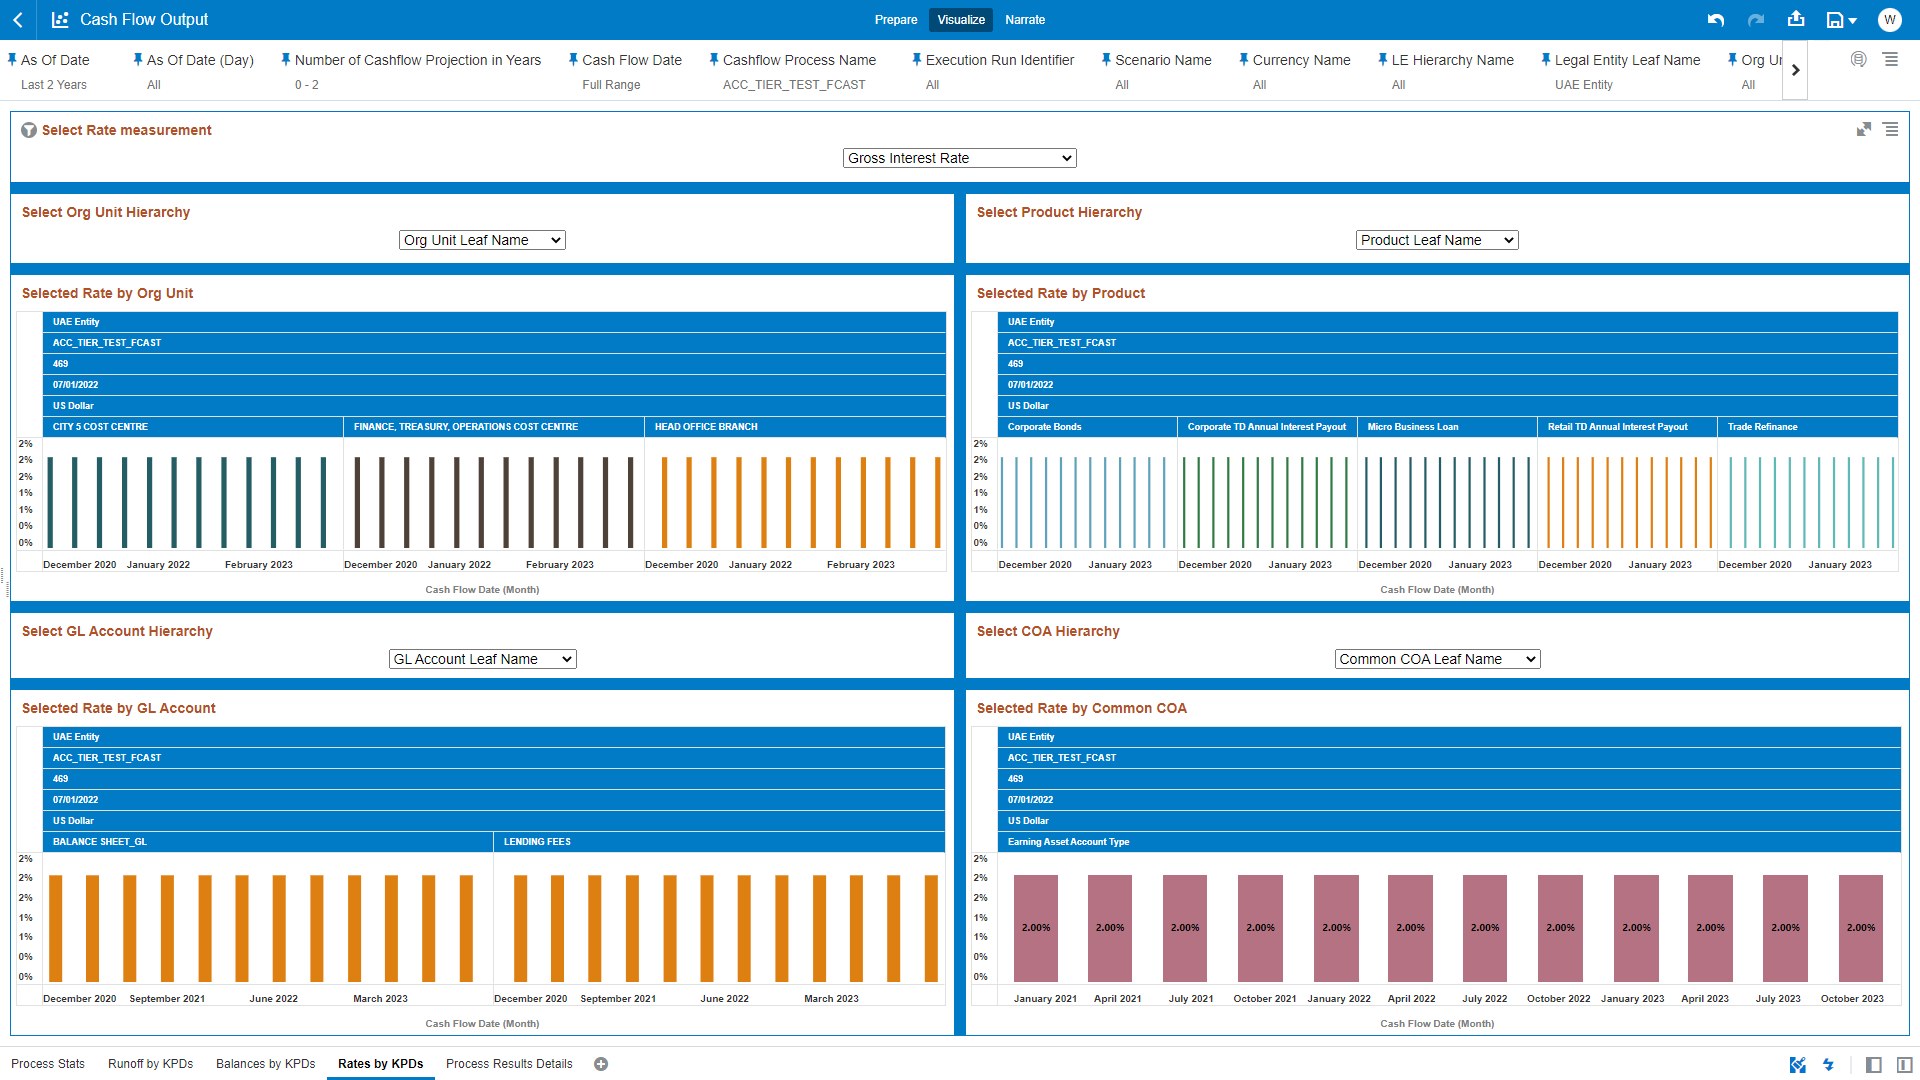Expand the Common COA Leaf Name dropdown

pyautogui.click(x=1437, y=659)
